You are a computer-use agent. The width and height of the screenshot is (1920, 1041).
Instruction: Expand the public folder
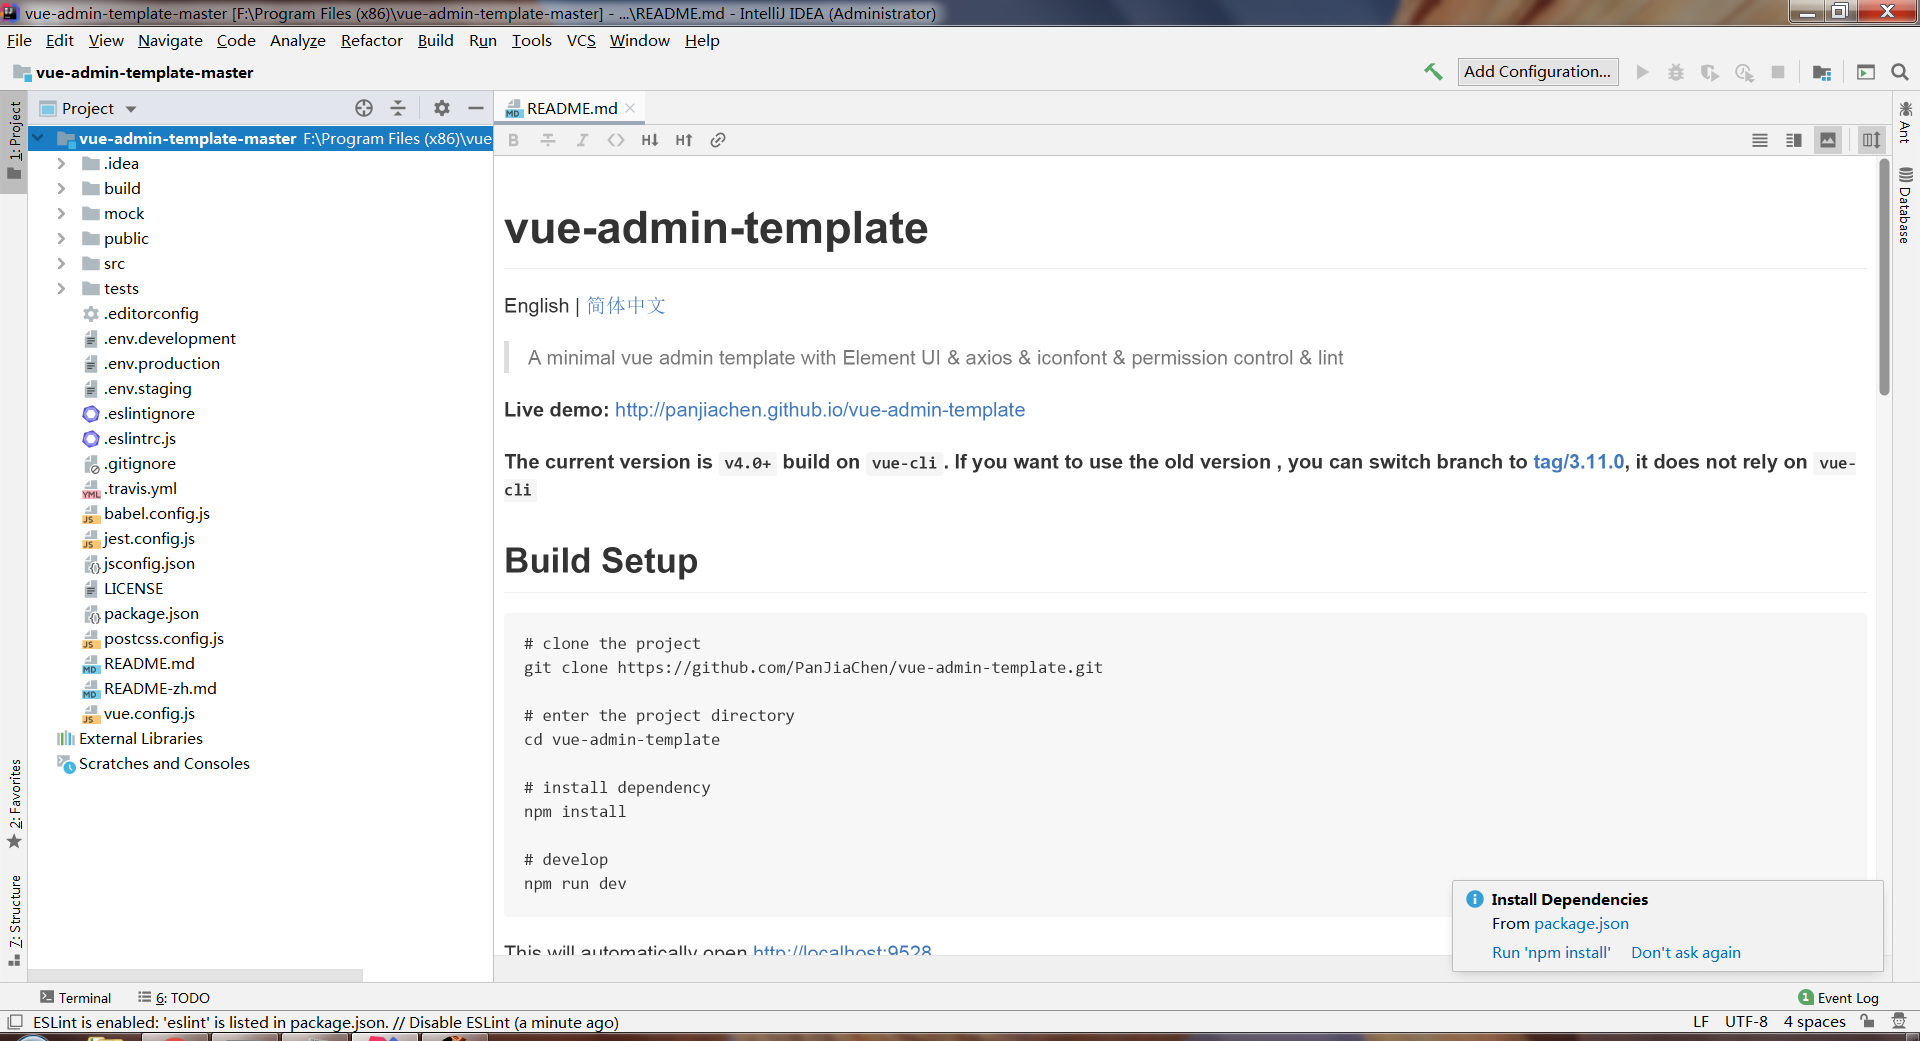pyautogui.click(x=61, y=238)
